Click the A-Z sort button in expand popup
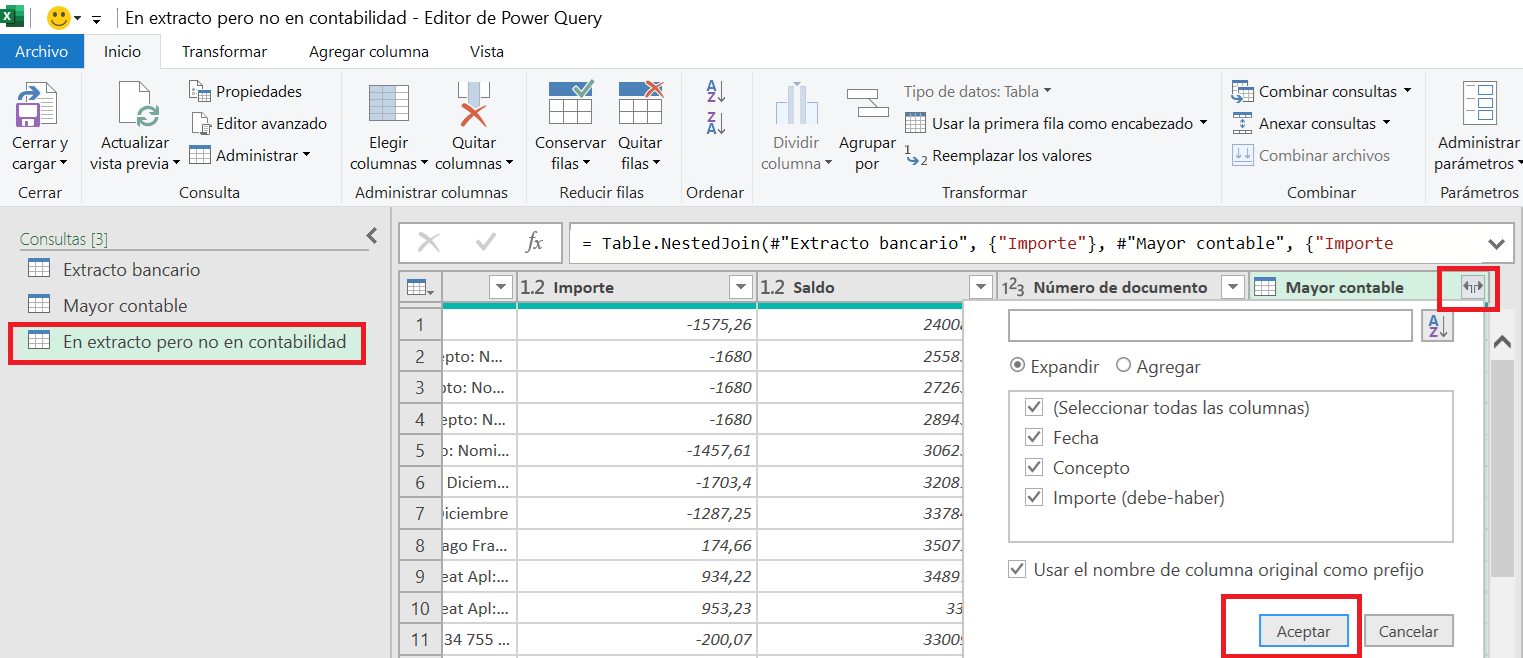 (x=1437, y=326)
